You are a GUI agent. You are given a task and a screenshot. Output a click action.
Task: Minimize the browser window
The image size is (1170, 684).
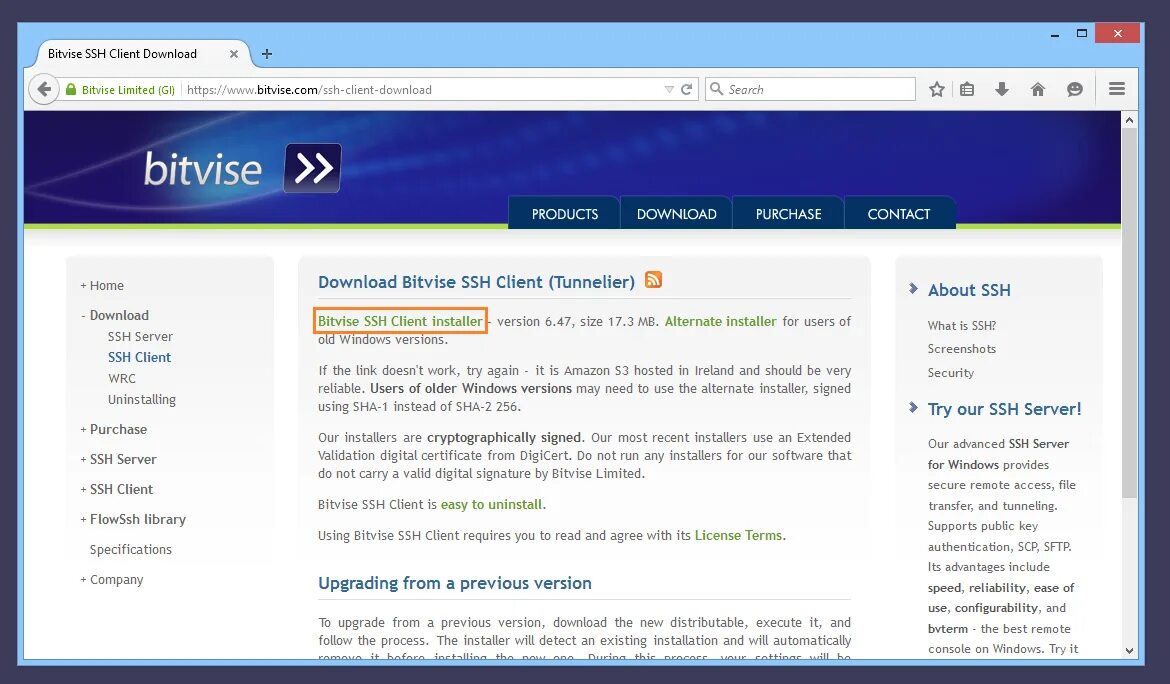pyautogui.click(x=1055, y=34)
